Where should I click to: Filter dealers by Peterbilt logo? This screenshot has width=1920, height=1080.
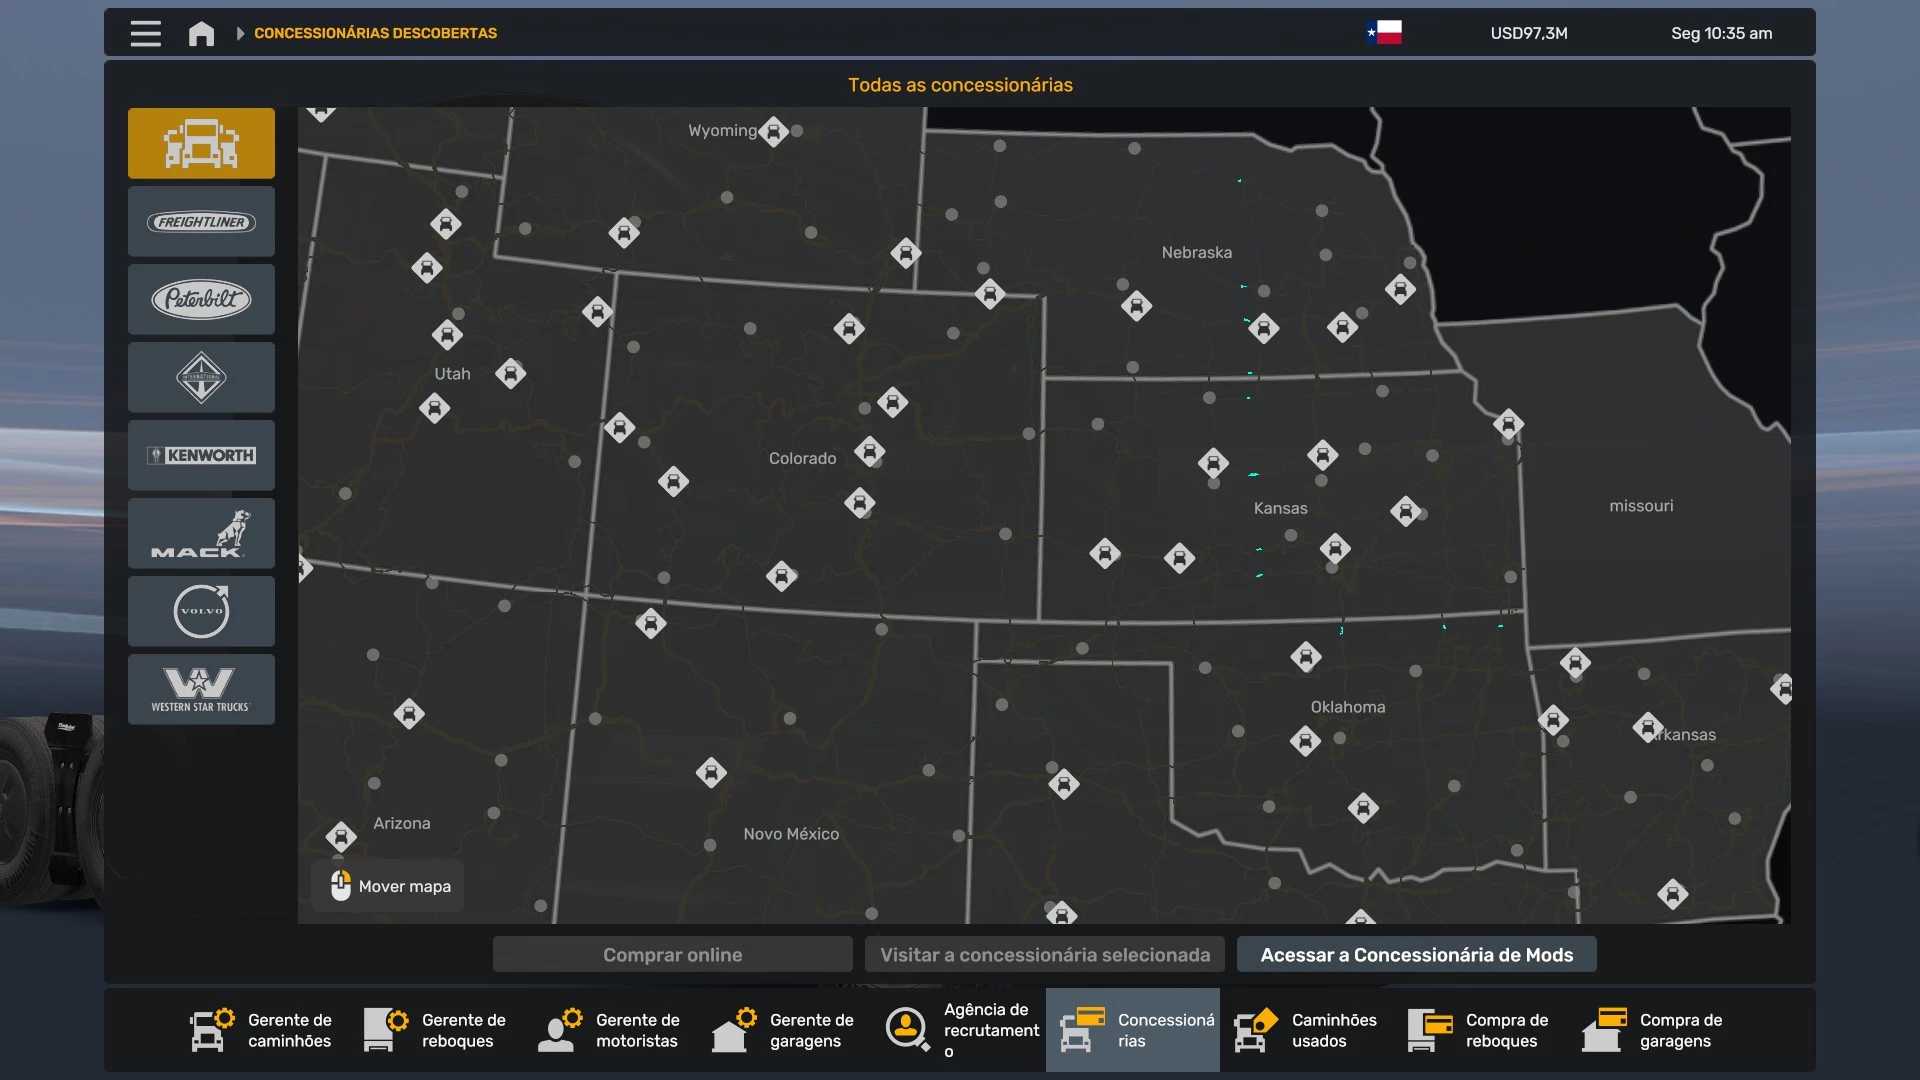click(x=201, y=299)
